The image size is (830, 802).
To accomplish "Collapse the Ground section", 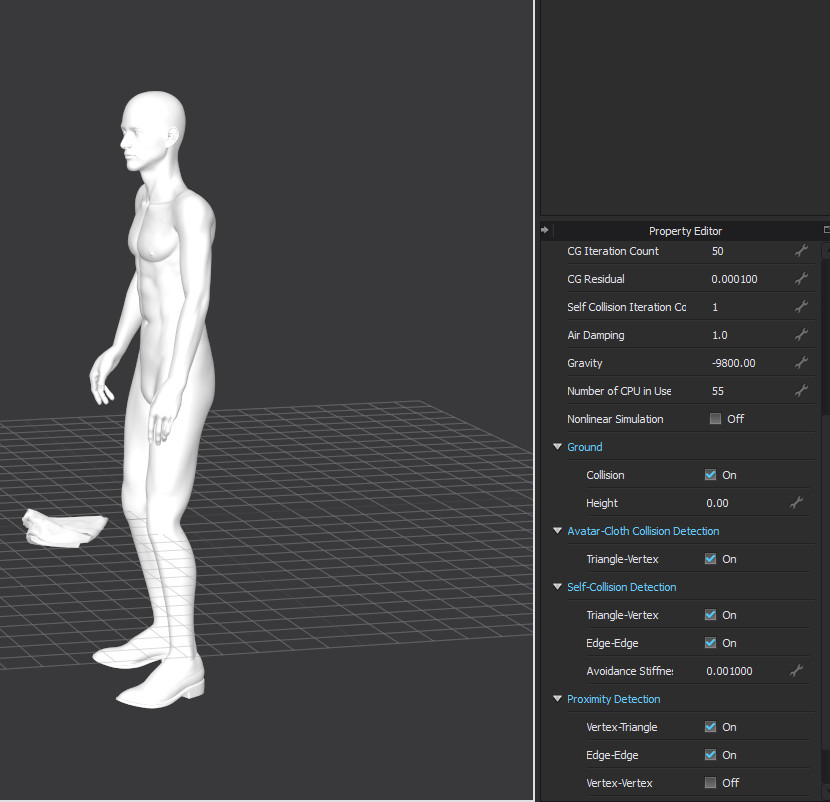I will pyautogui.click(x=558, y=447).
